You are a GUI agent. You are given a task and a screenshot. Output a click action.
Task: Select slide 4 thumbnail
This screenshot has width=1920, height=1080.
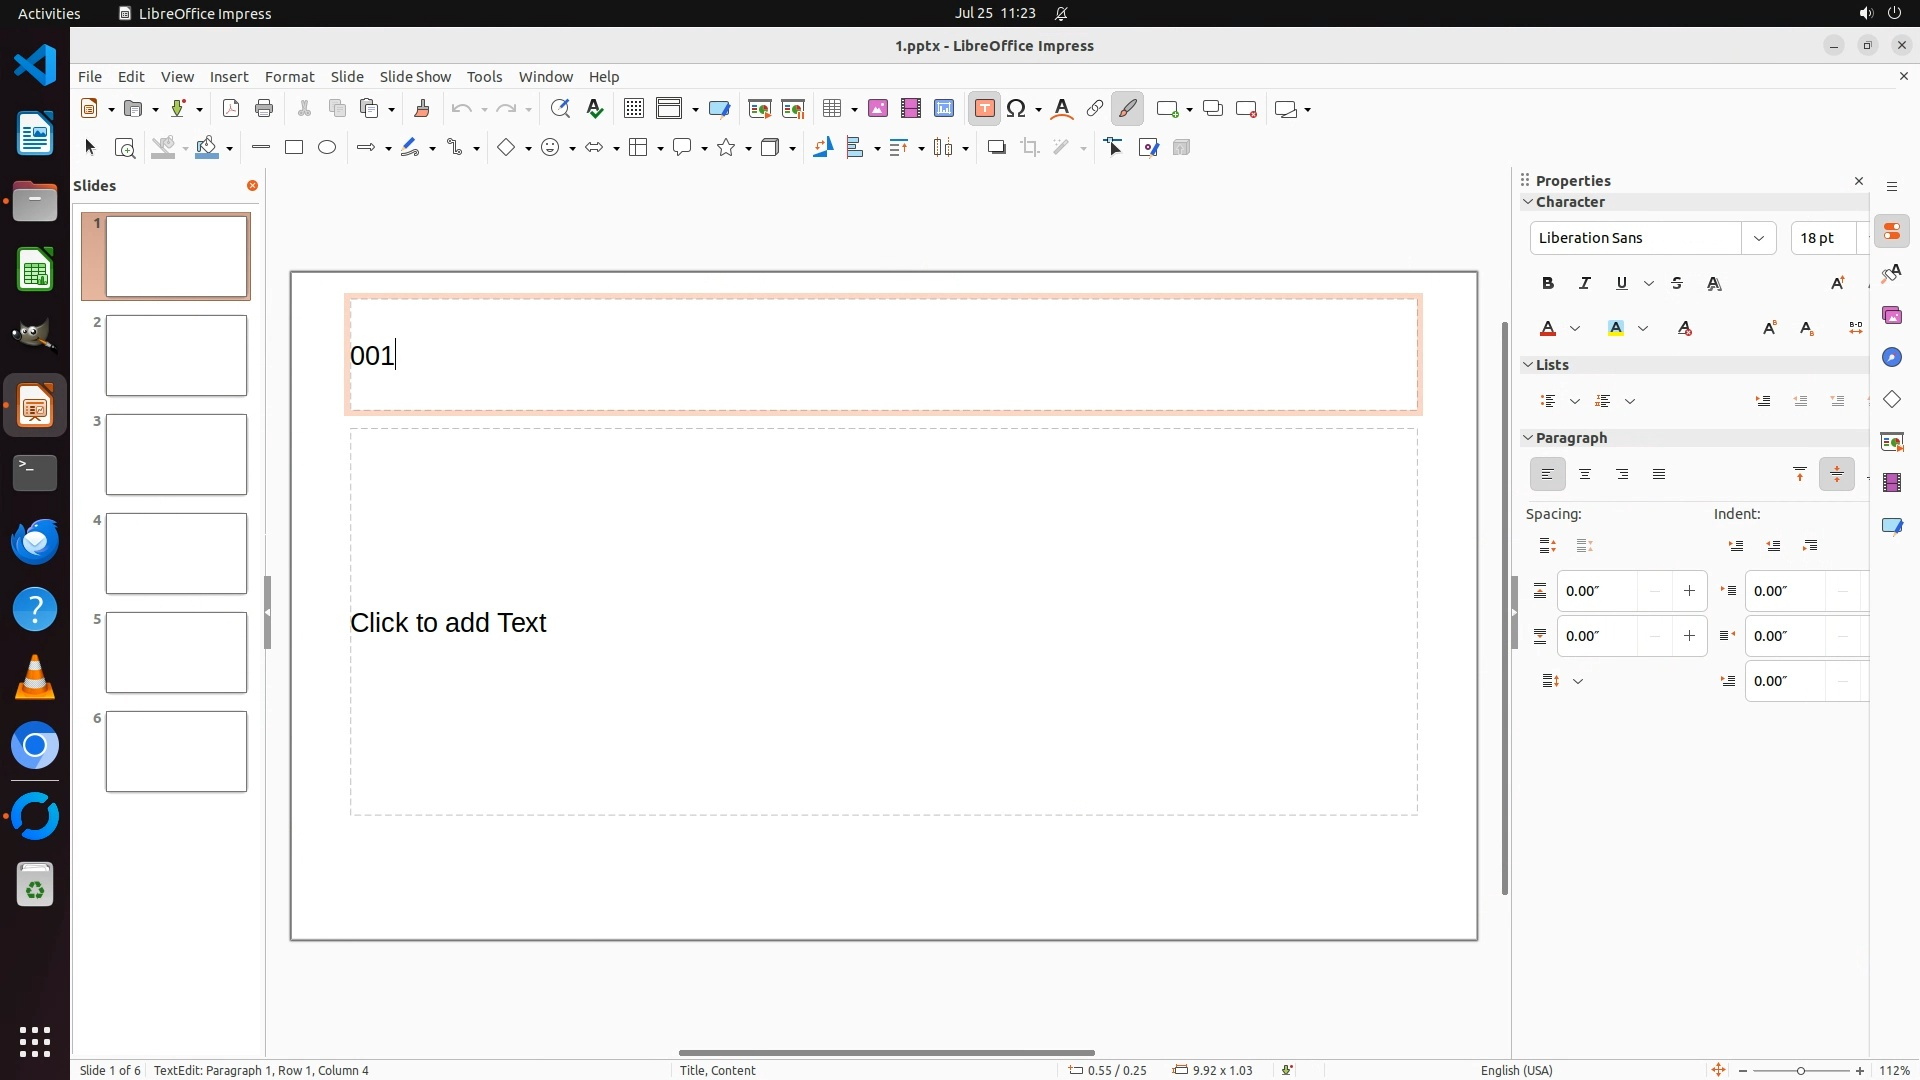(x=176, y=554)
